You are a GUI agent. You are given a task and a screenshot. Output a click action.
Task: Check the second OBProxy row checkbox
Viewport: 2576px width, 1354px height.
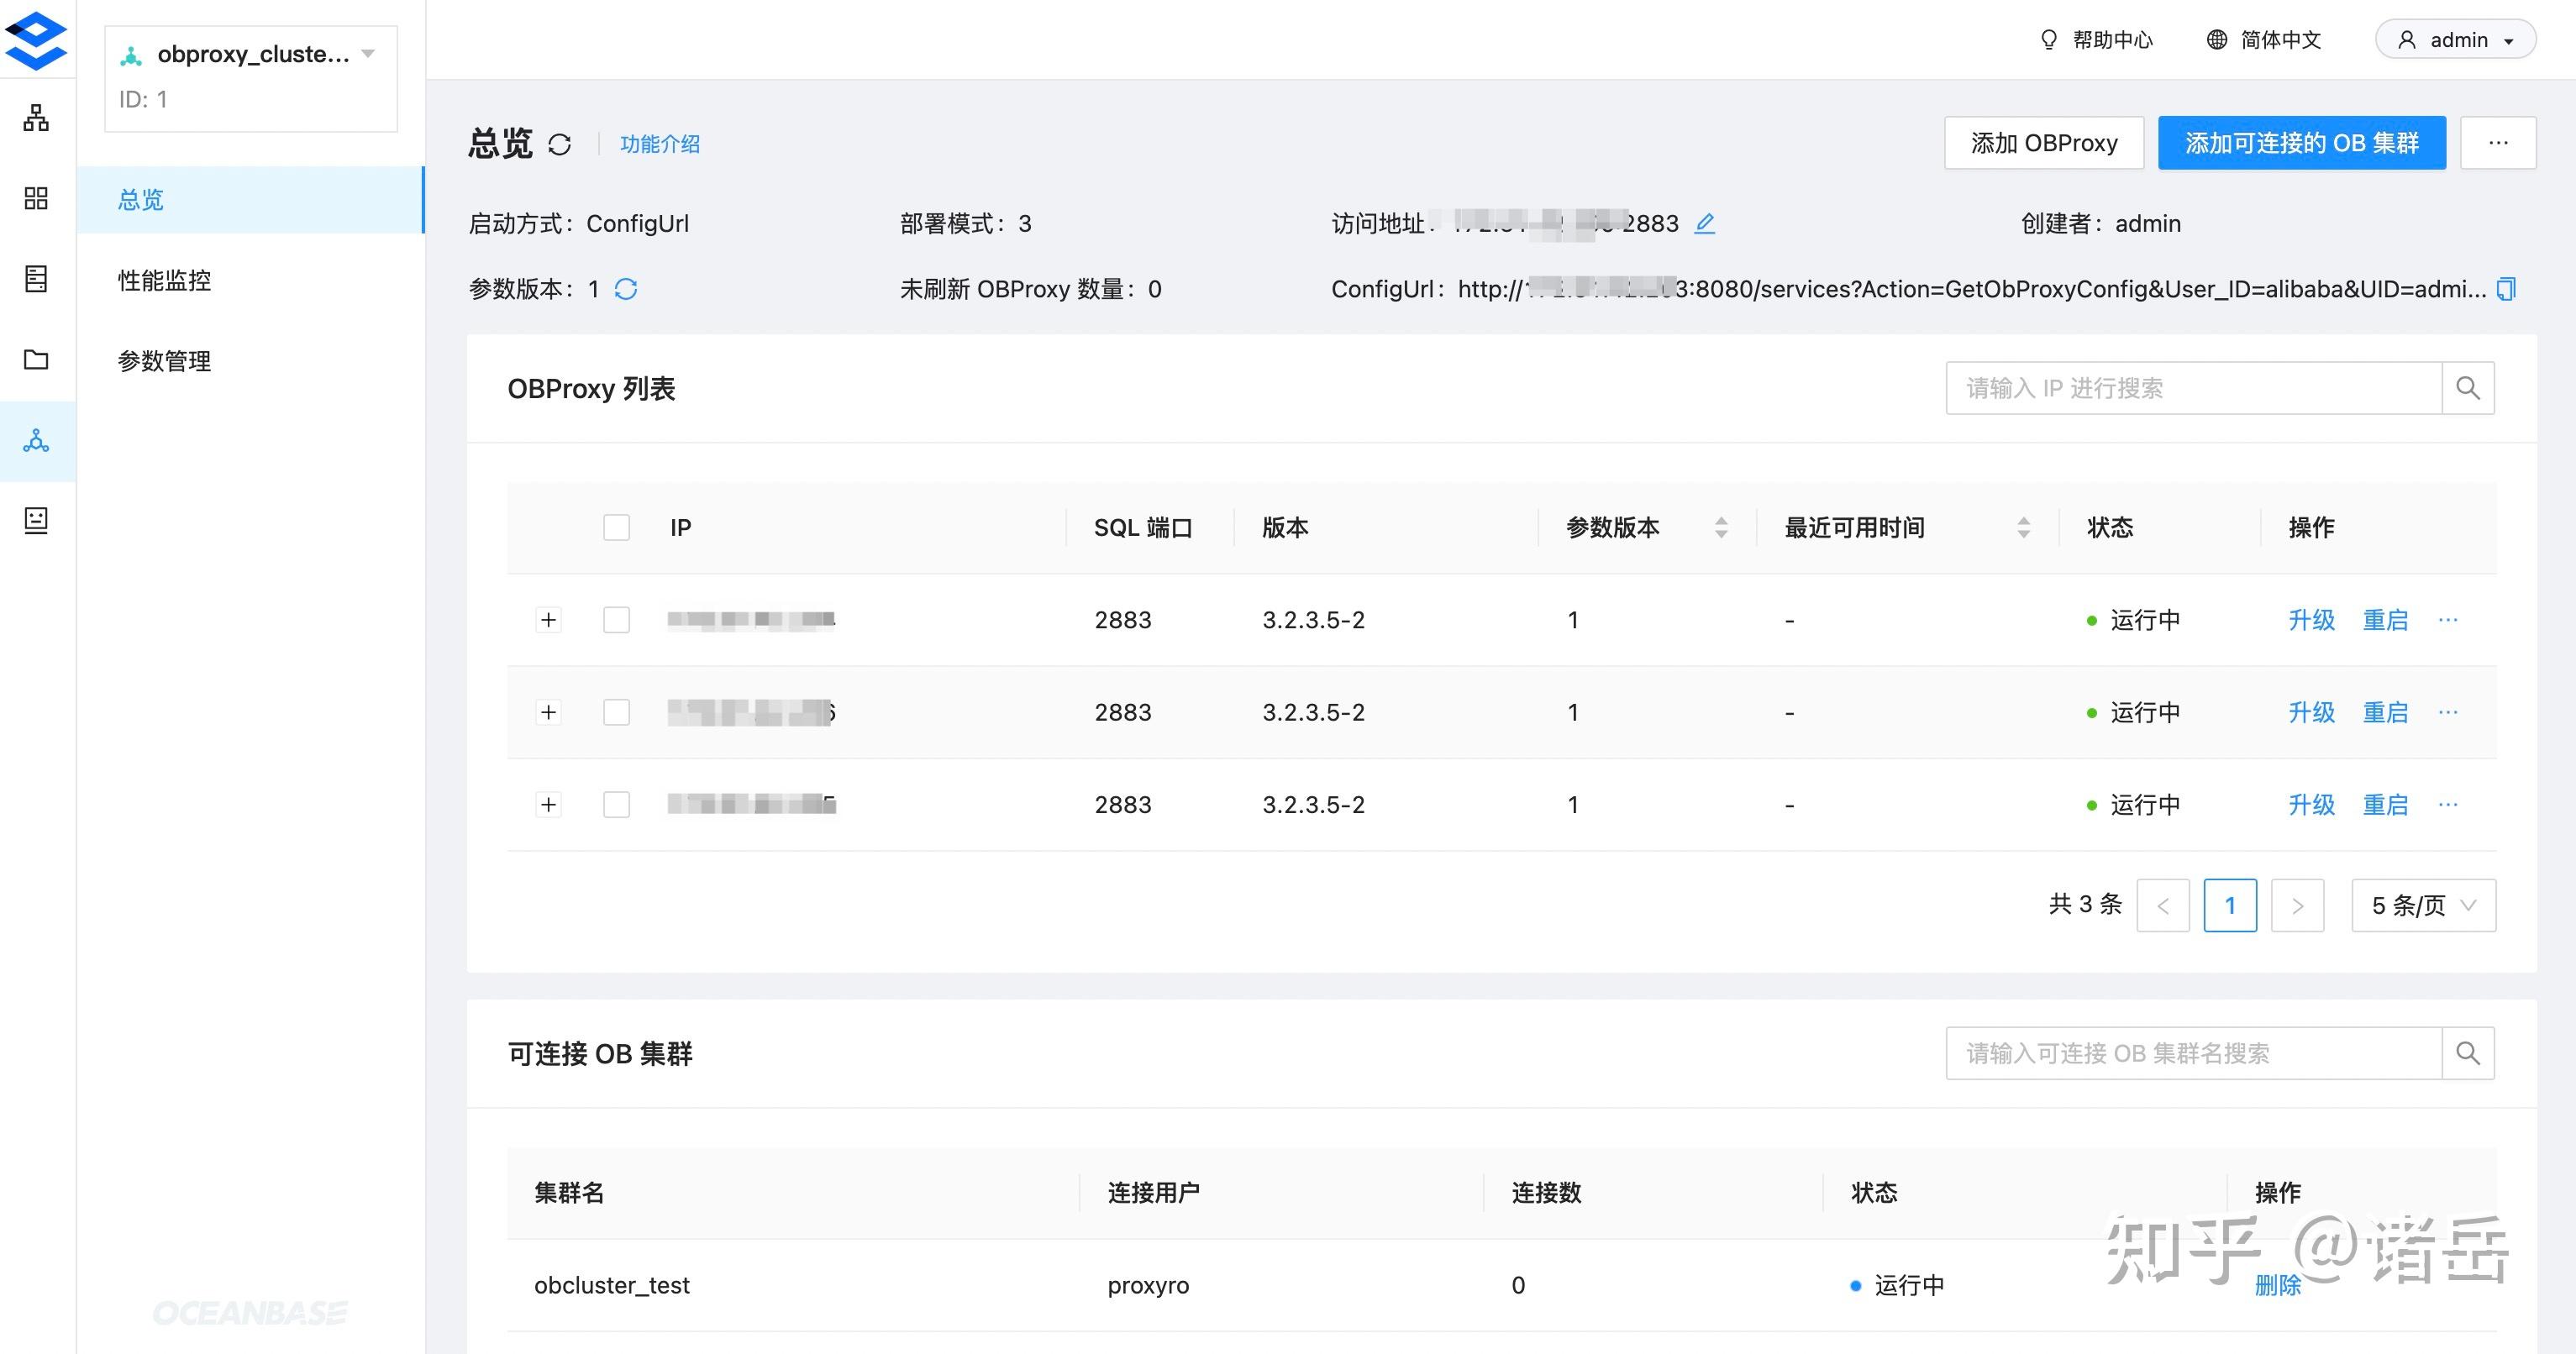[x=617, y=712]
